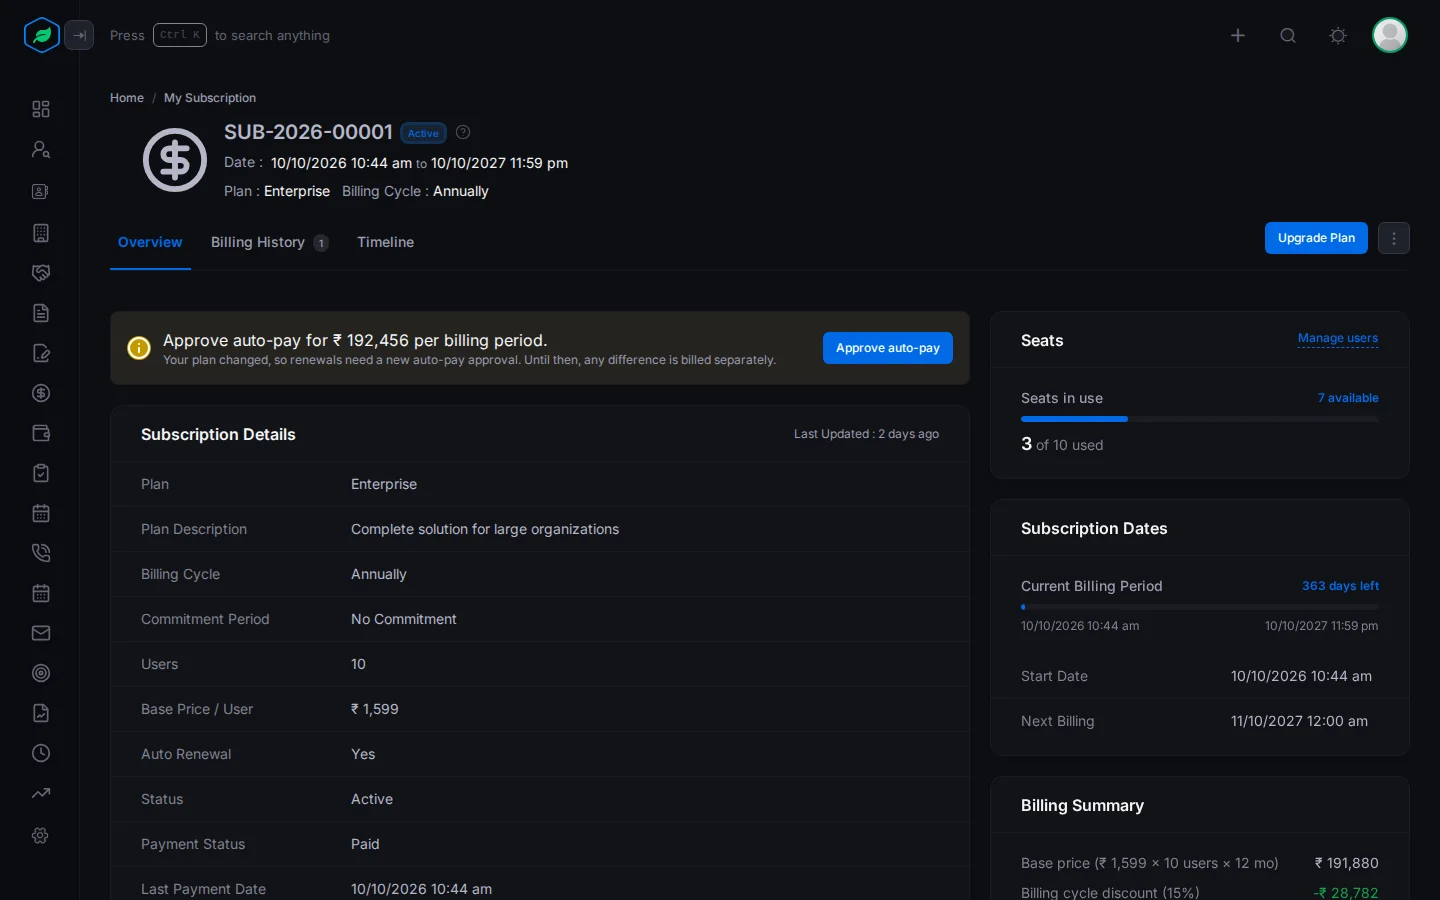1440x900 pixels.
Task: Open the trending arrow analytics icon in sidebar
Action: point(41,793)
